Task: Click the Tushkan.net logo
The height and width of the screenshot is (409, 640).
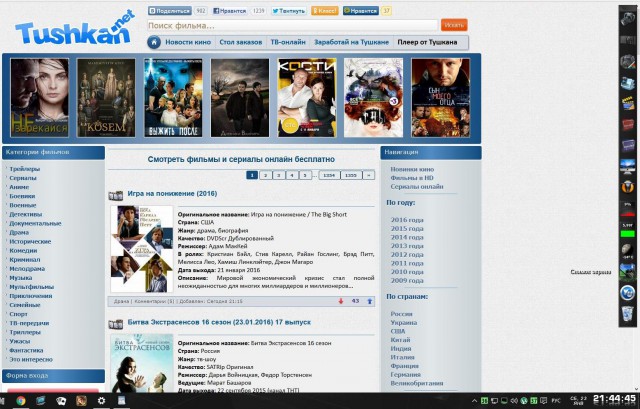Action: (x=75, y=28)
